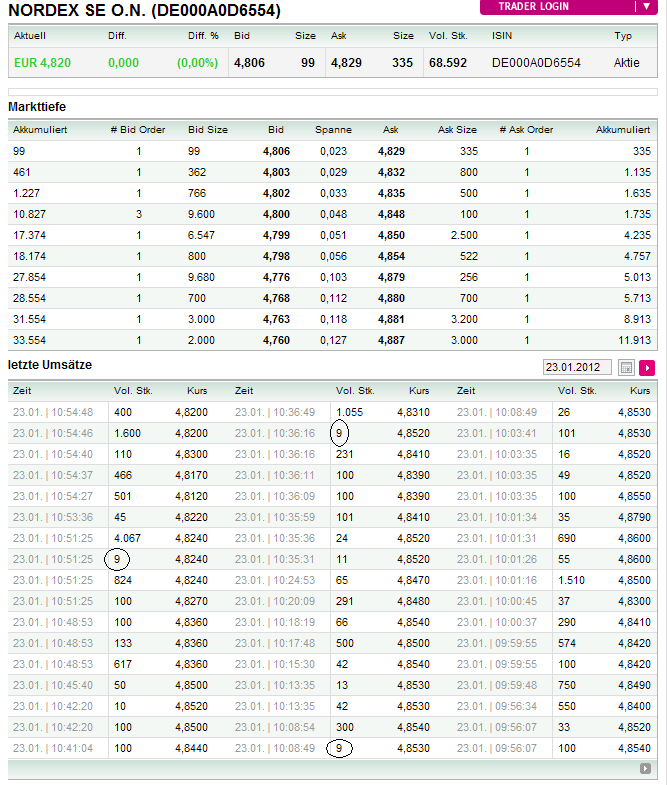Click trade volume 500 at 10:17:48
The height and width of the screenshot is (785, 667).
(345, 643)
